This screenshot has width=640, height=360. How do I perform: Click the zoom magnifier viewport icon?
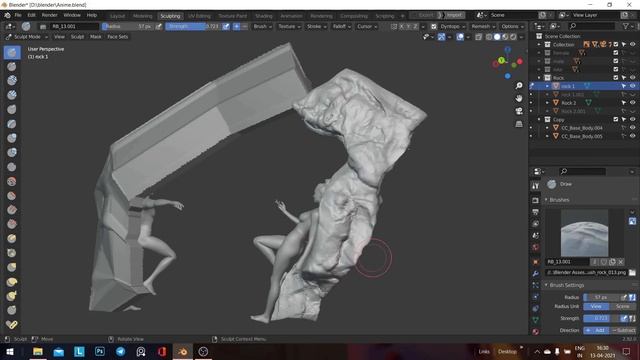pos(519,86)
